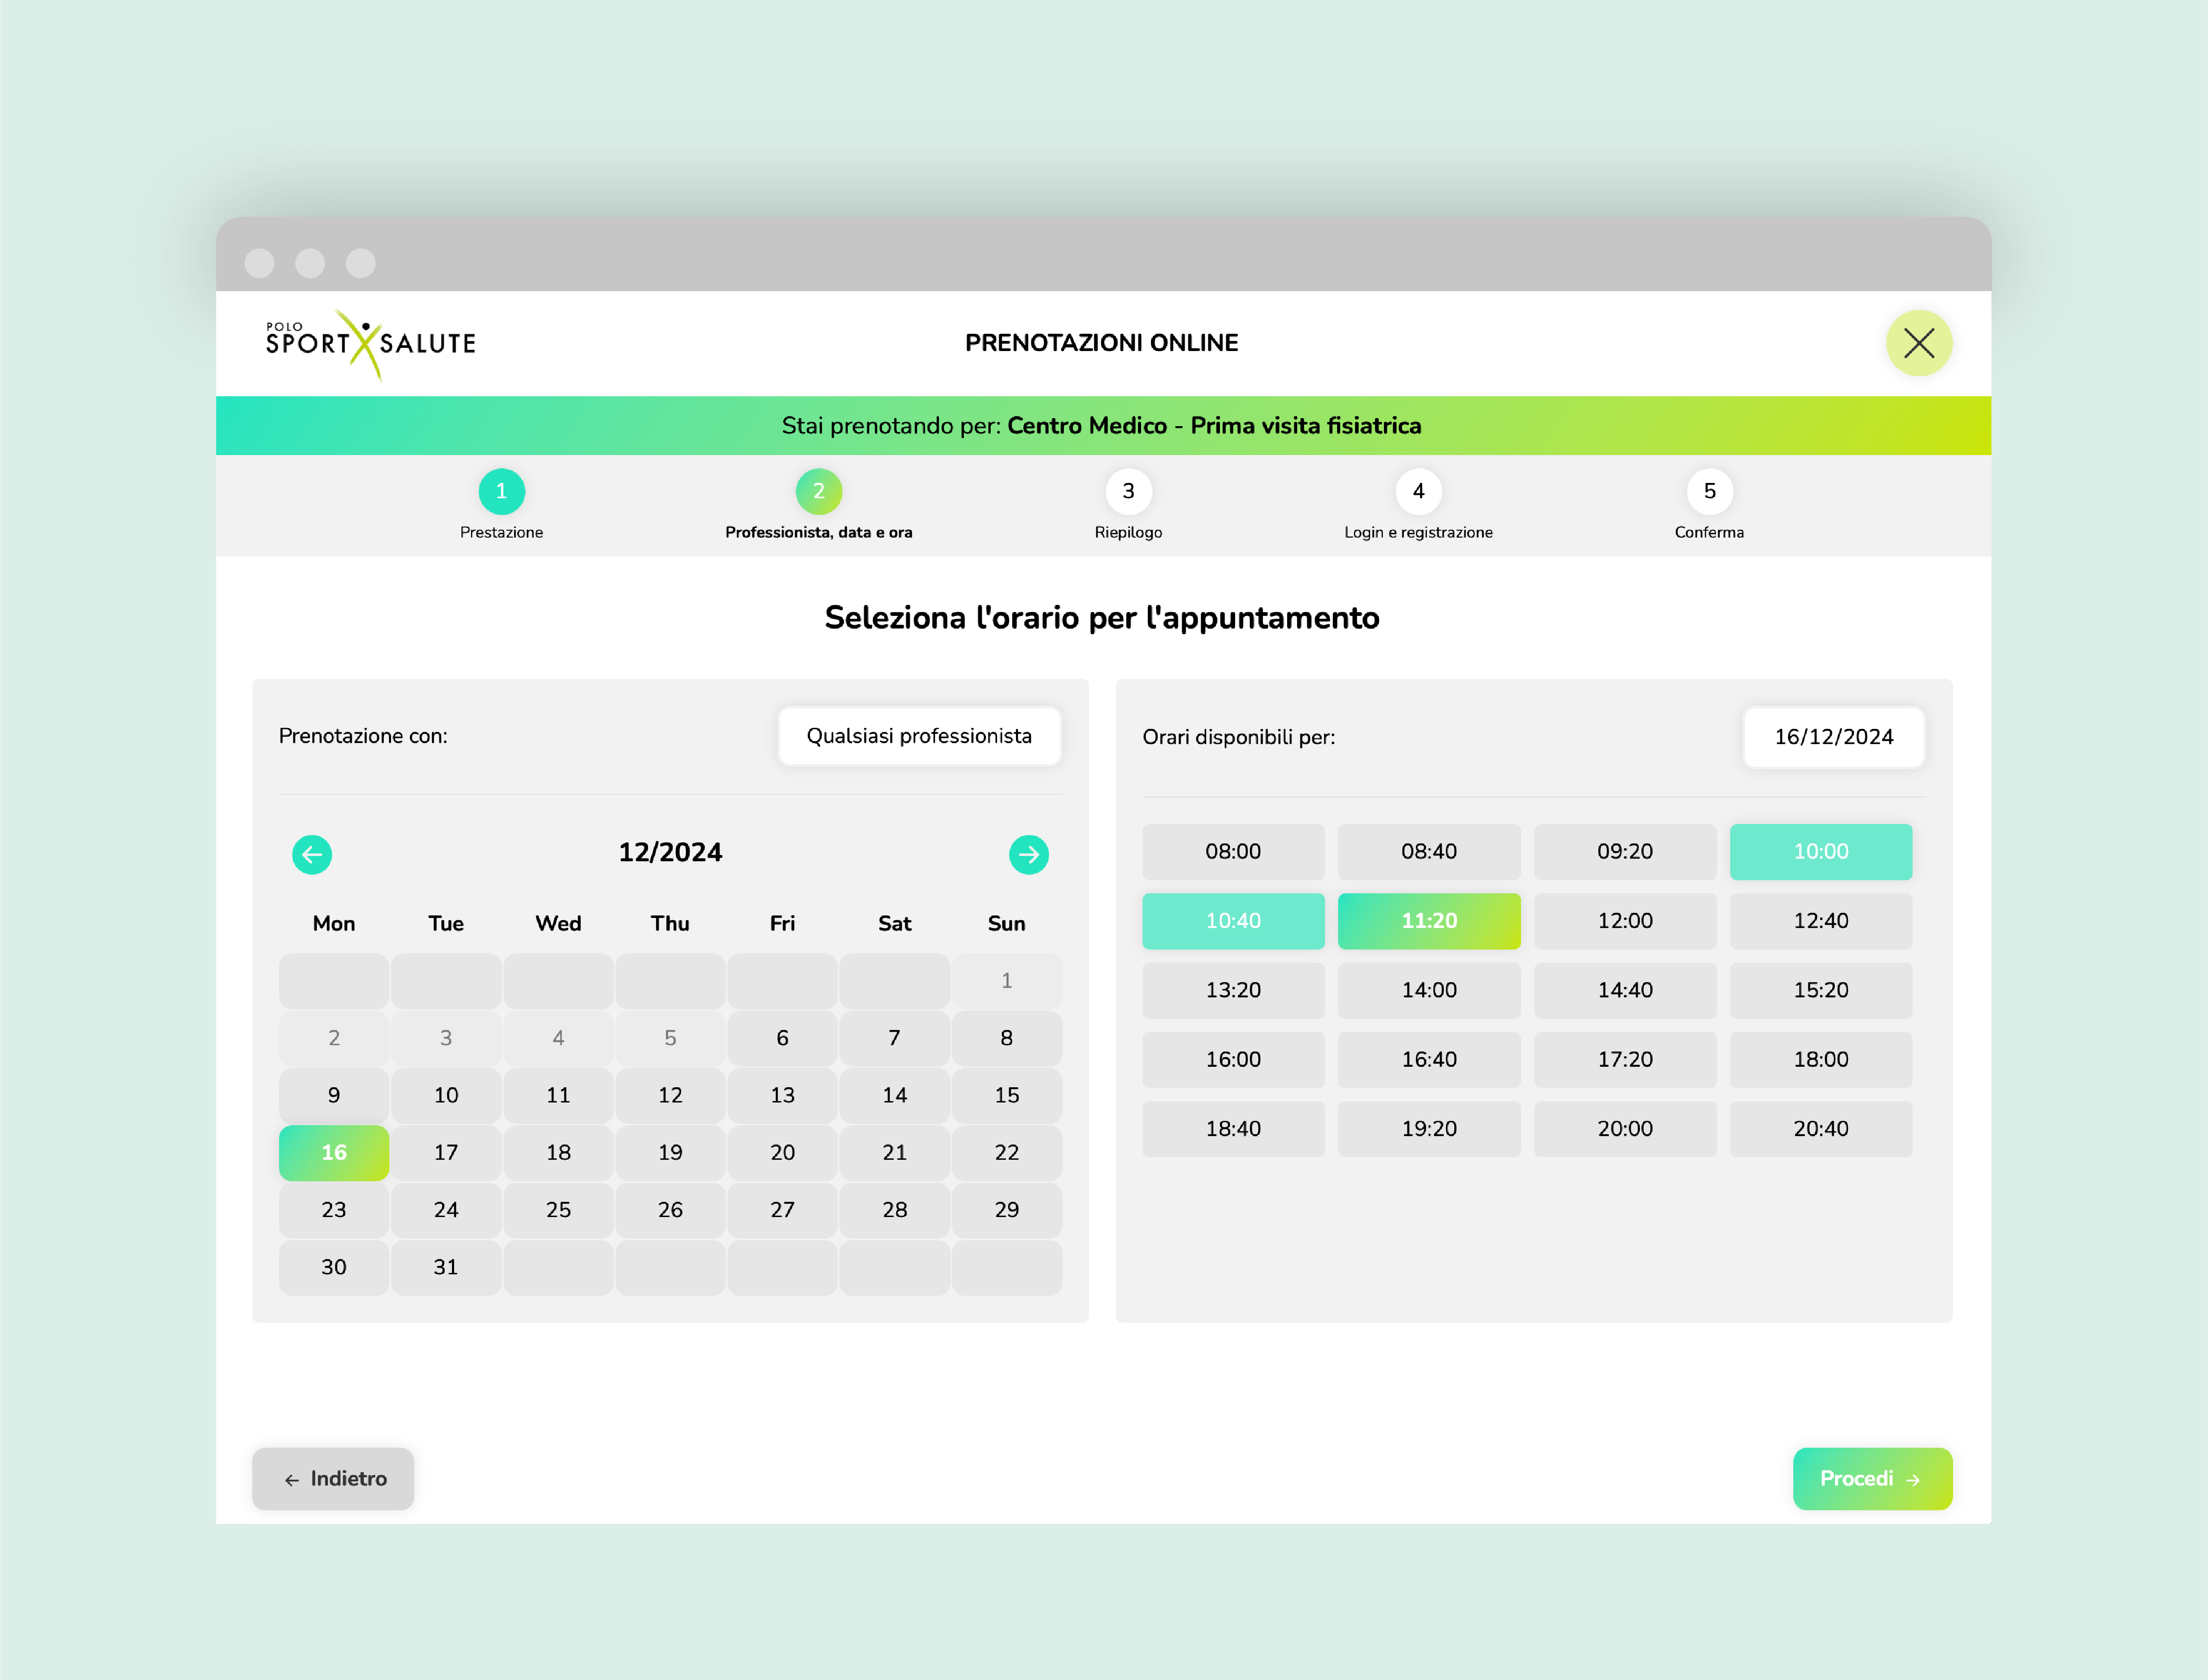Choose the 14:40 time slot
The image size is (2208, 1680).
point(1625,990)
